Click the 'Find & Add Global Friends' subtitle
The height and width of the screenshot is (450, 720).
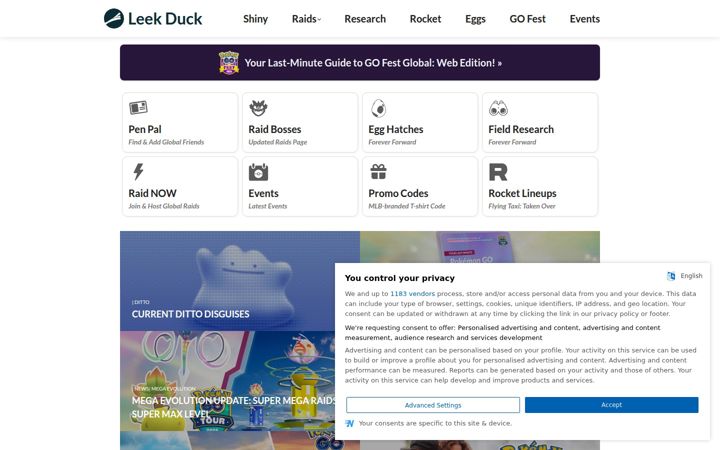click(166, 142)
